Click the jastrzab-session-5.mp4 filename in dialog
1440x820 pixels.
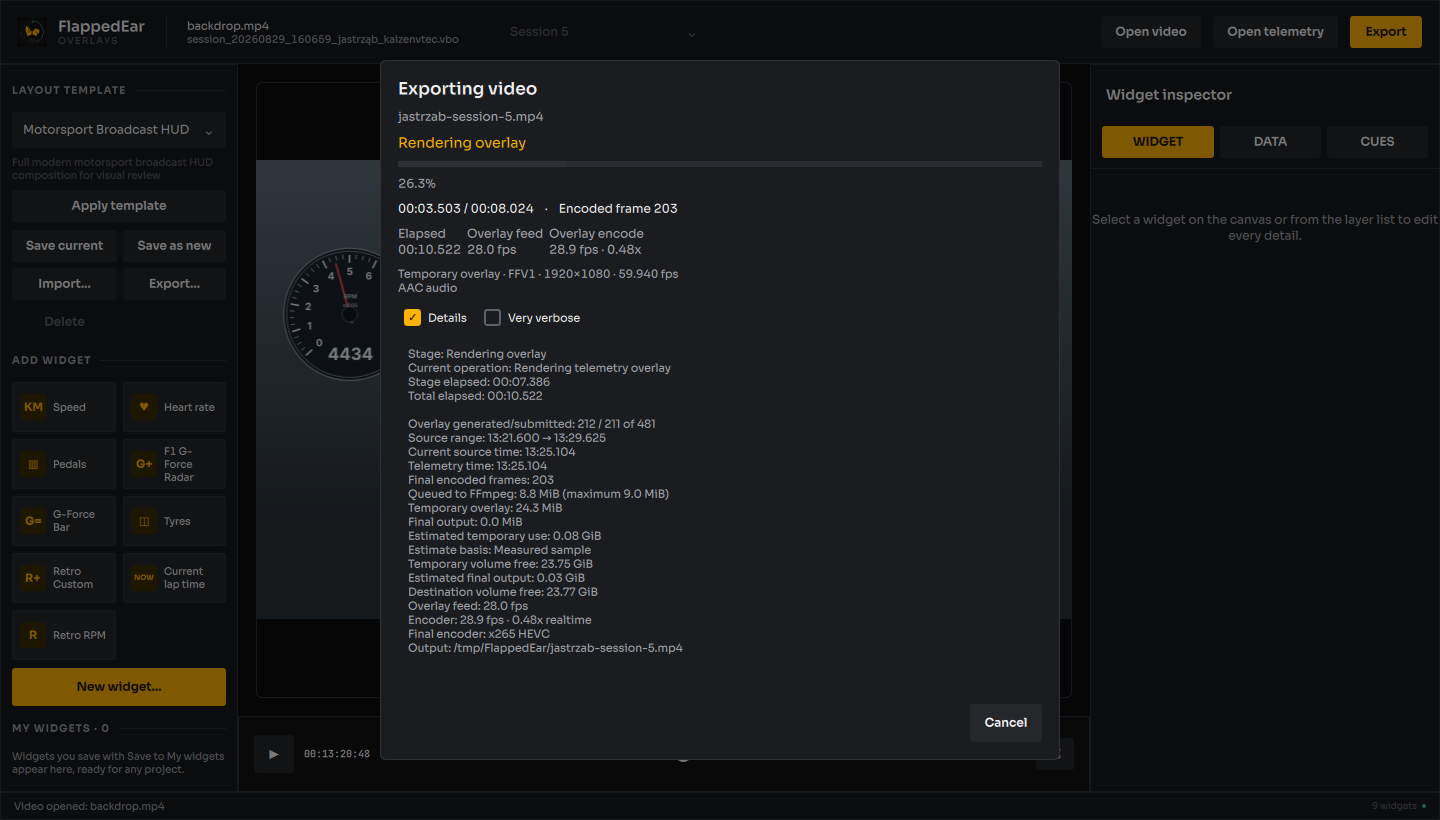click(471, 117)
